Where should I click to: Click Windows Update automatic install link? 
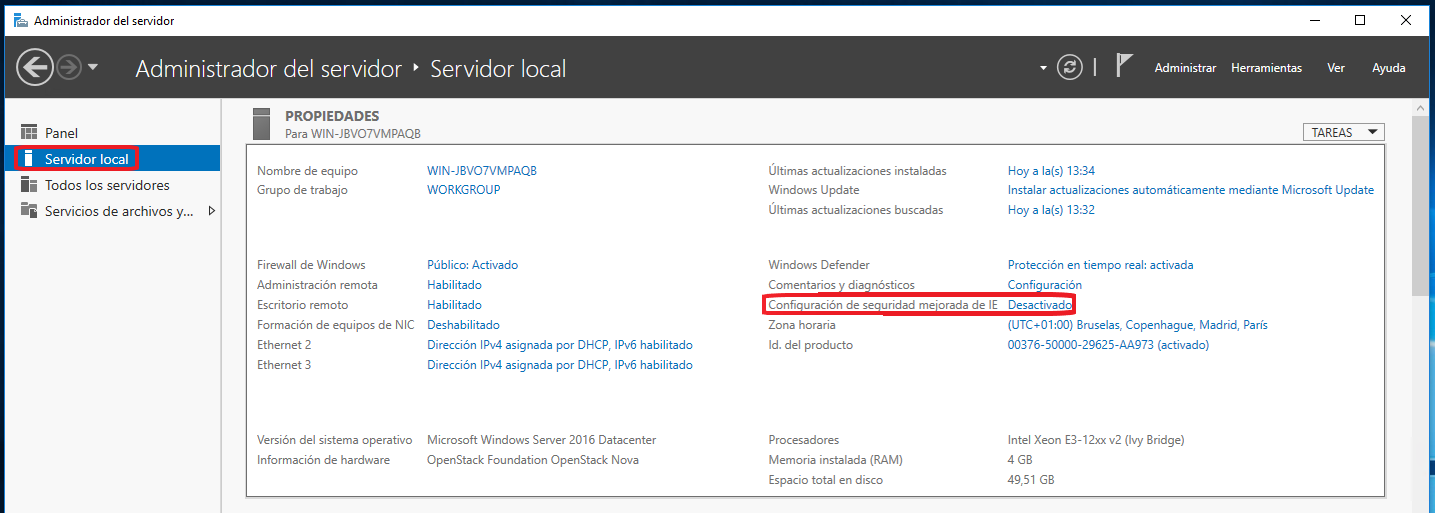pos(1191,190)
